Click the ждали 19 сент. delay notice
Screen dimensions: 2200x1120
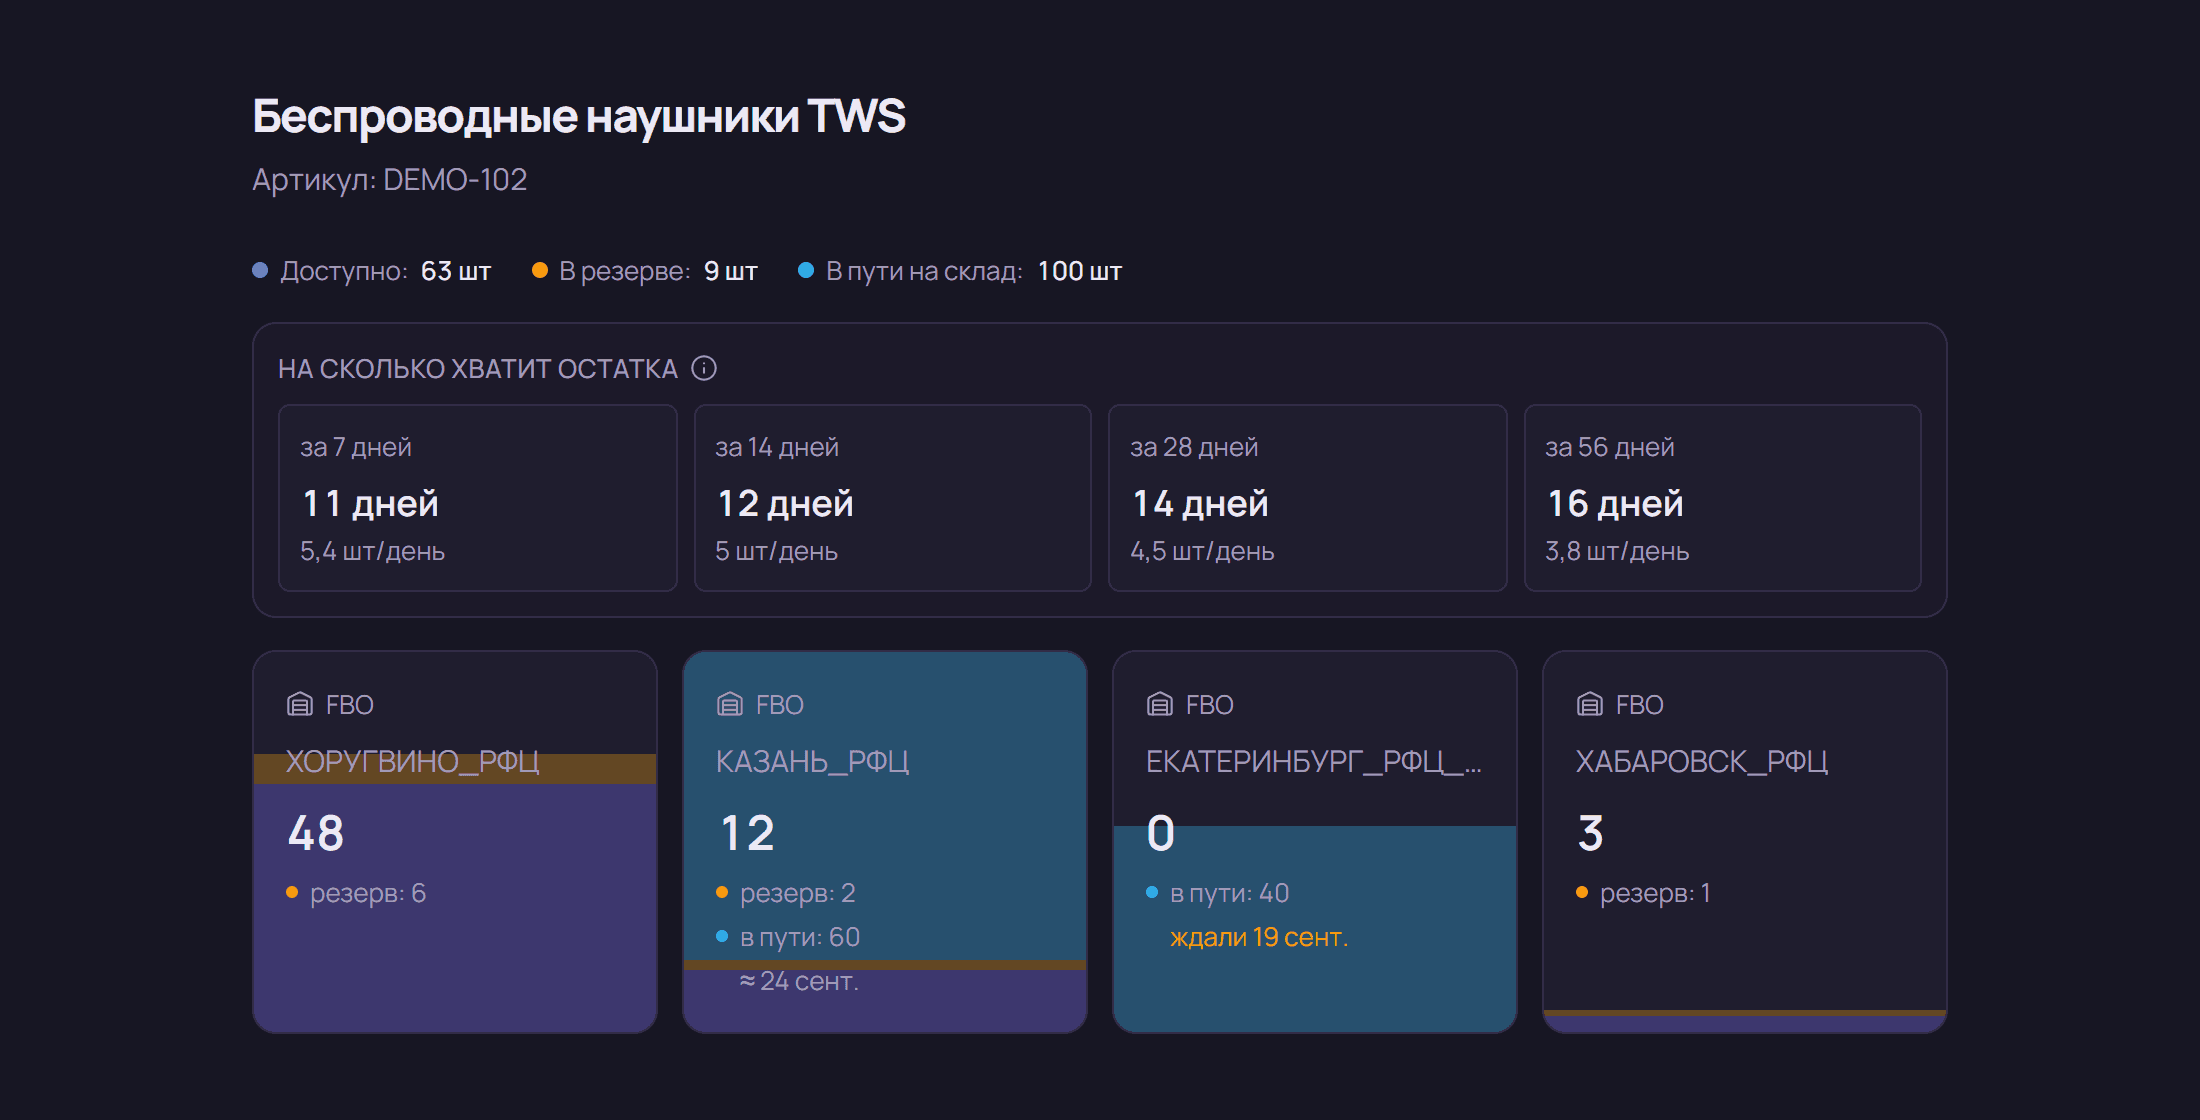tap(1259, 937)
